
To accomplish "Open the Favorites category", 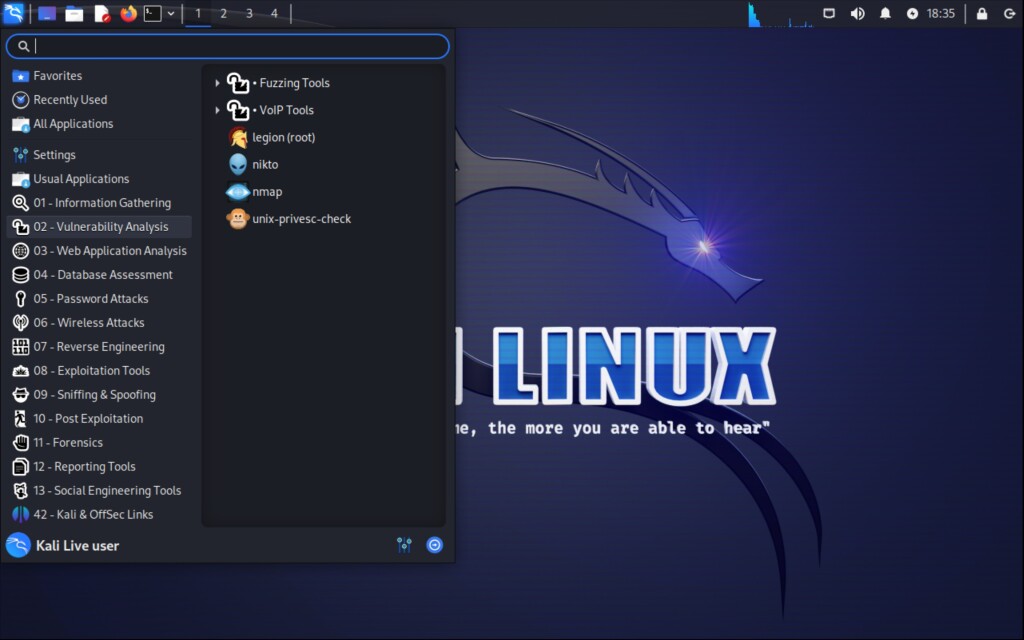I will [99, 76].
